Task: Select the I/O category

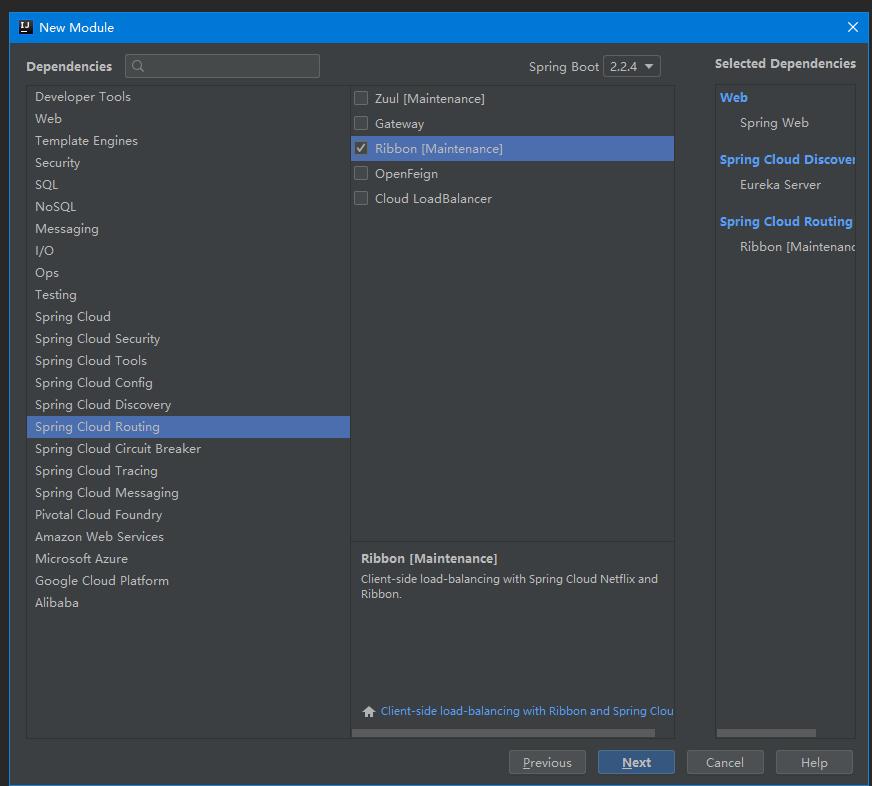Action: [189, 251]
